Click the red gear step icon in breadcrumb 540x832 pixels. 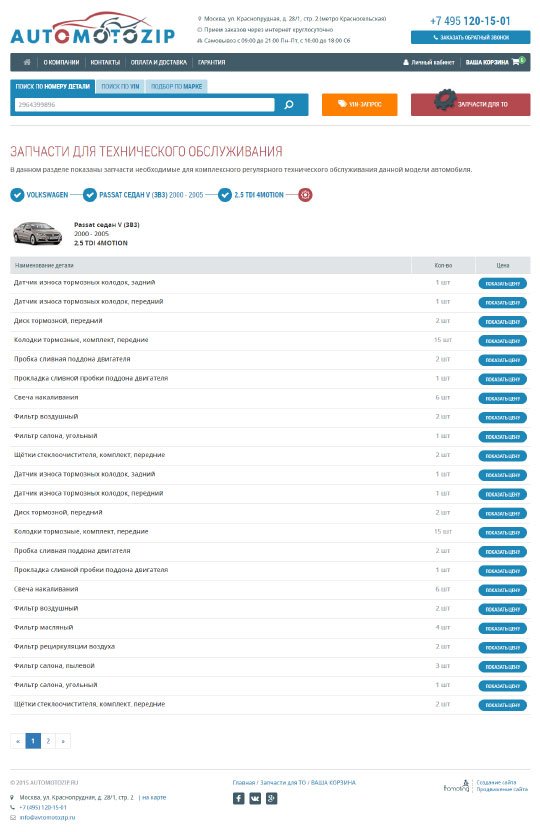click(305, 195)
